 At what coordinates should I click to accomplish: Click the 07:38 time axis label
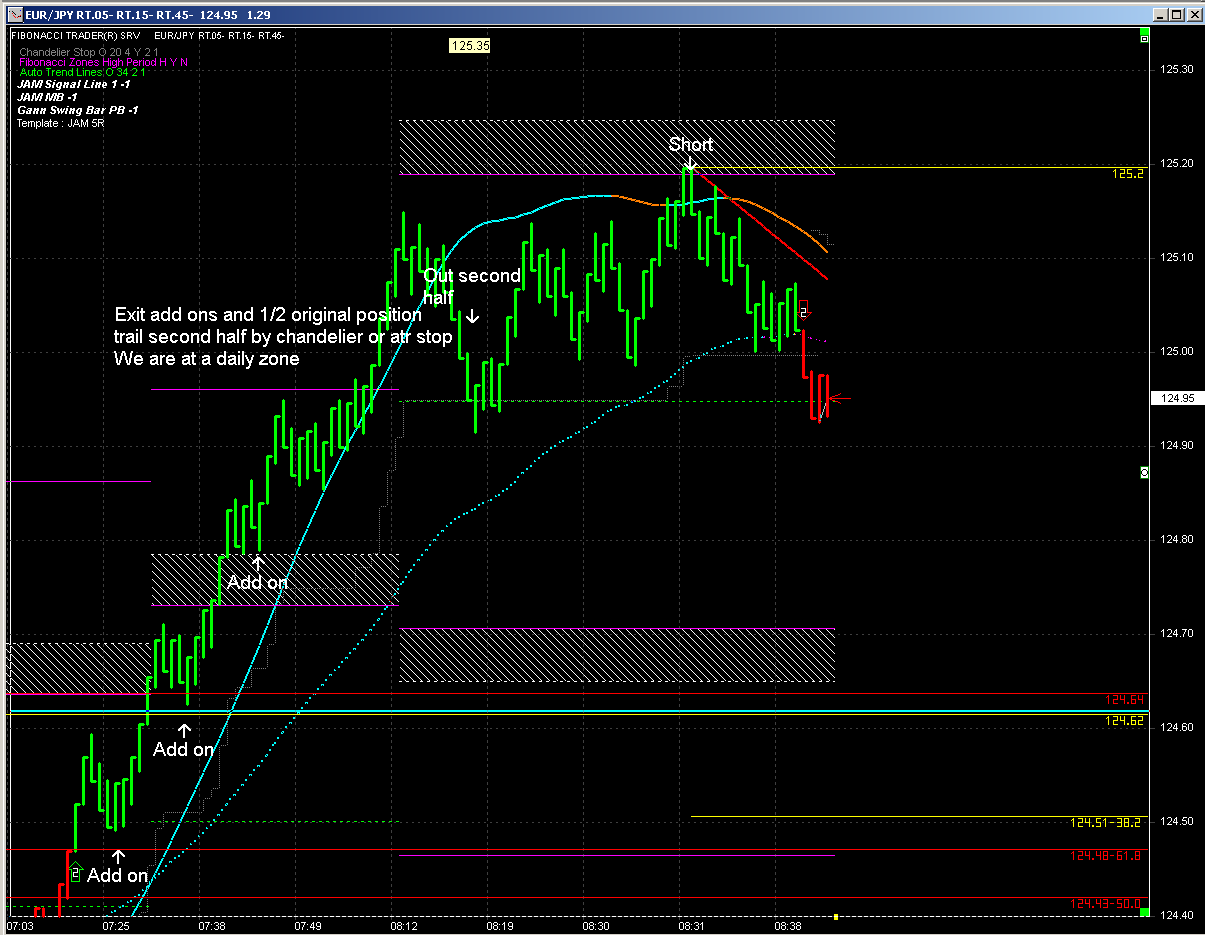[x=210, y=926]
